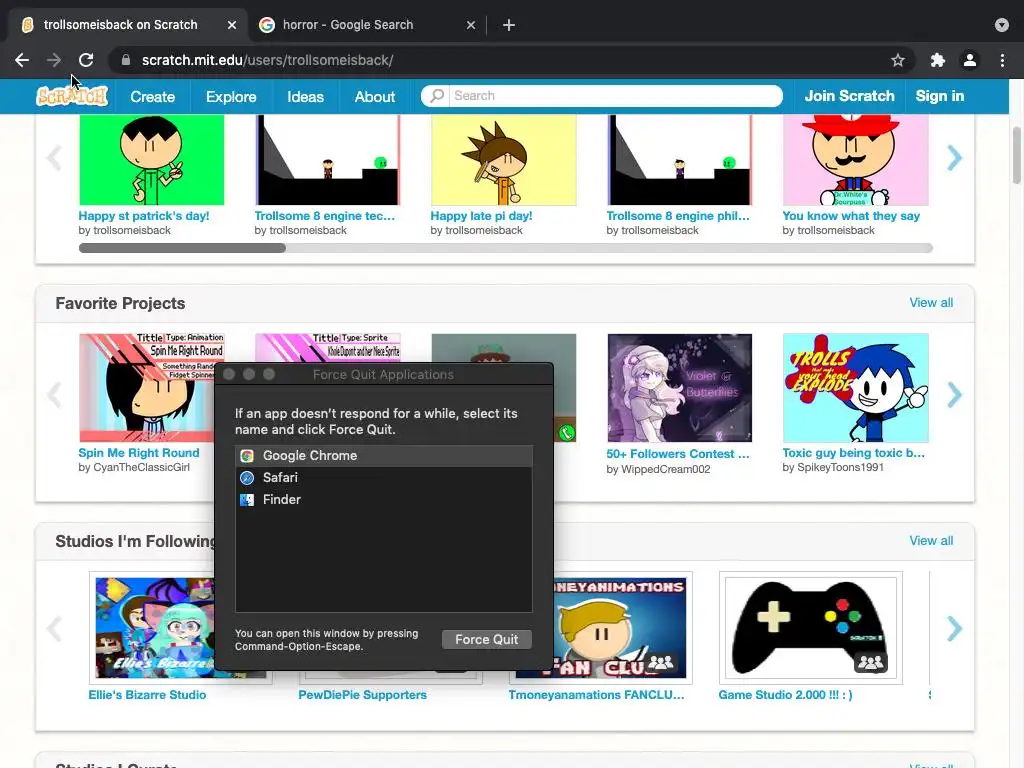1024x768 pixels.
Task: Click the shared projects horizontal scrollbar thumb
Action: tap(182, 248)
